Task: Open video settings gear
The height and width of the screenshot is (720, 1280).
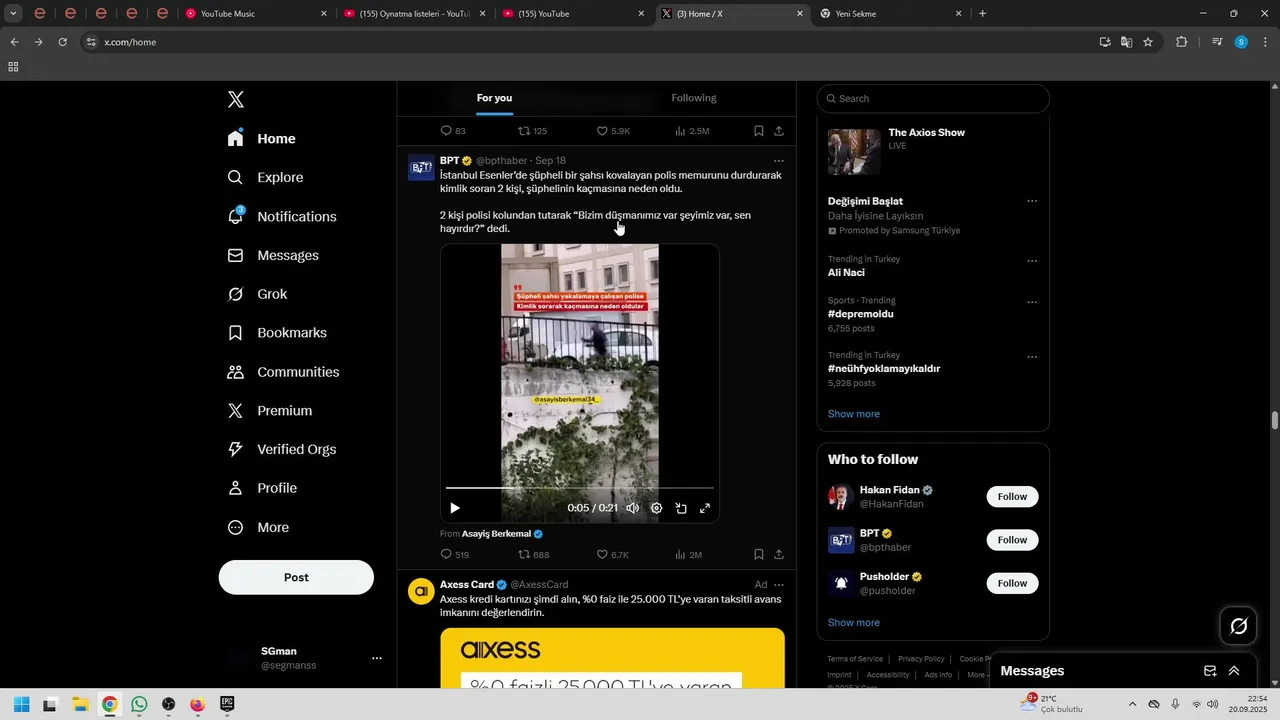Action: click(656, 508)
